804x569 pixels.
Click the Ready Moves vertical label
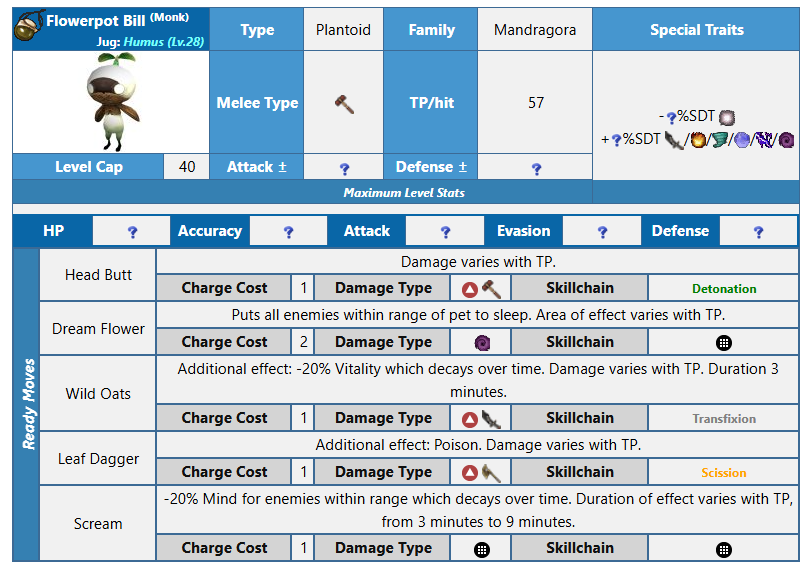point(28,404)
